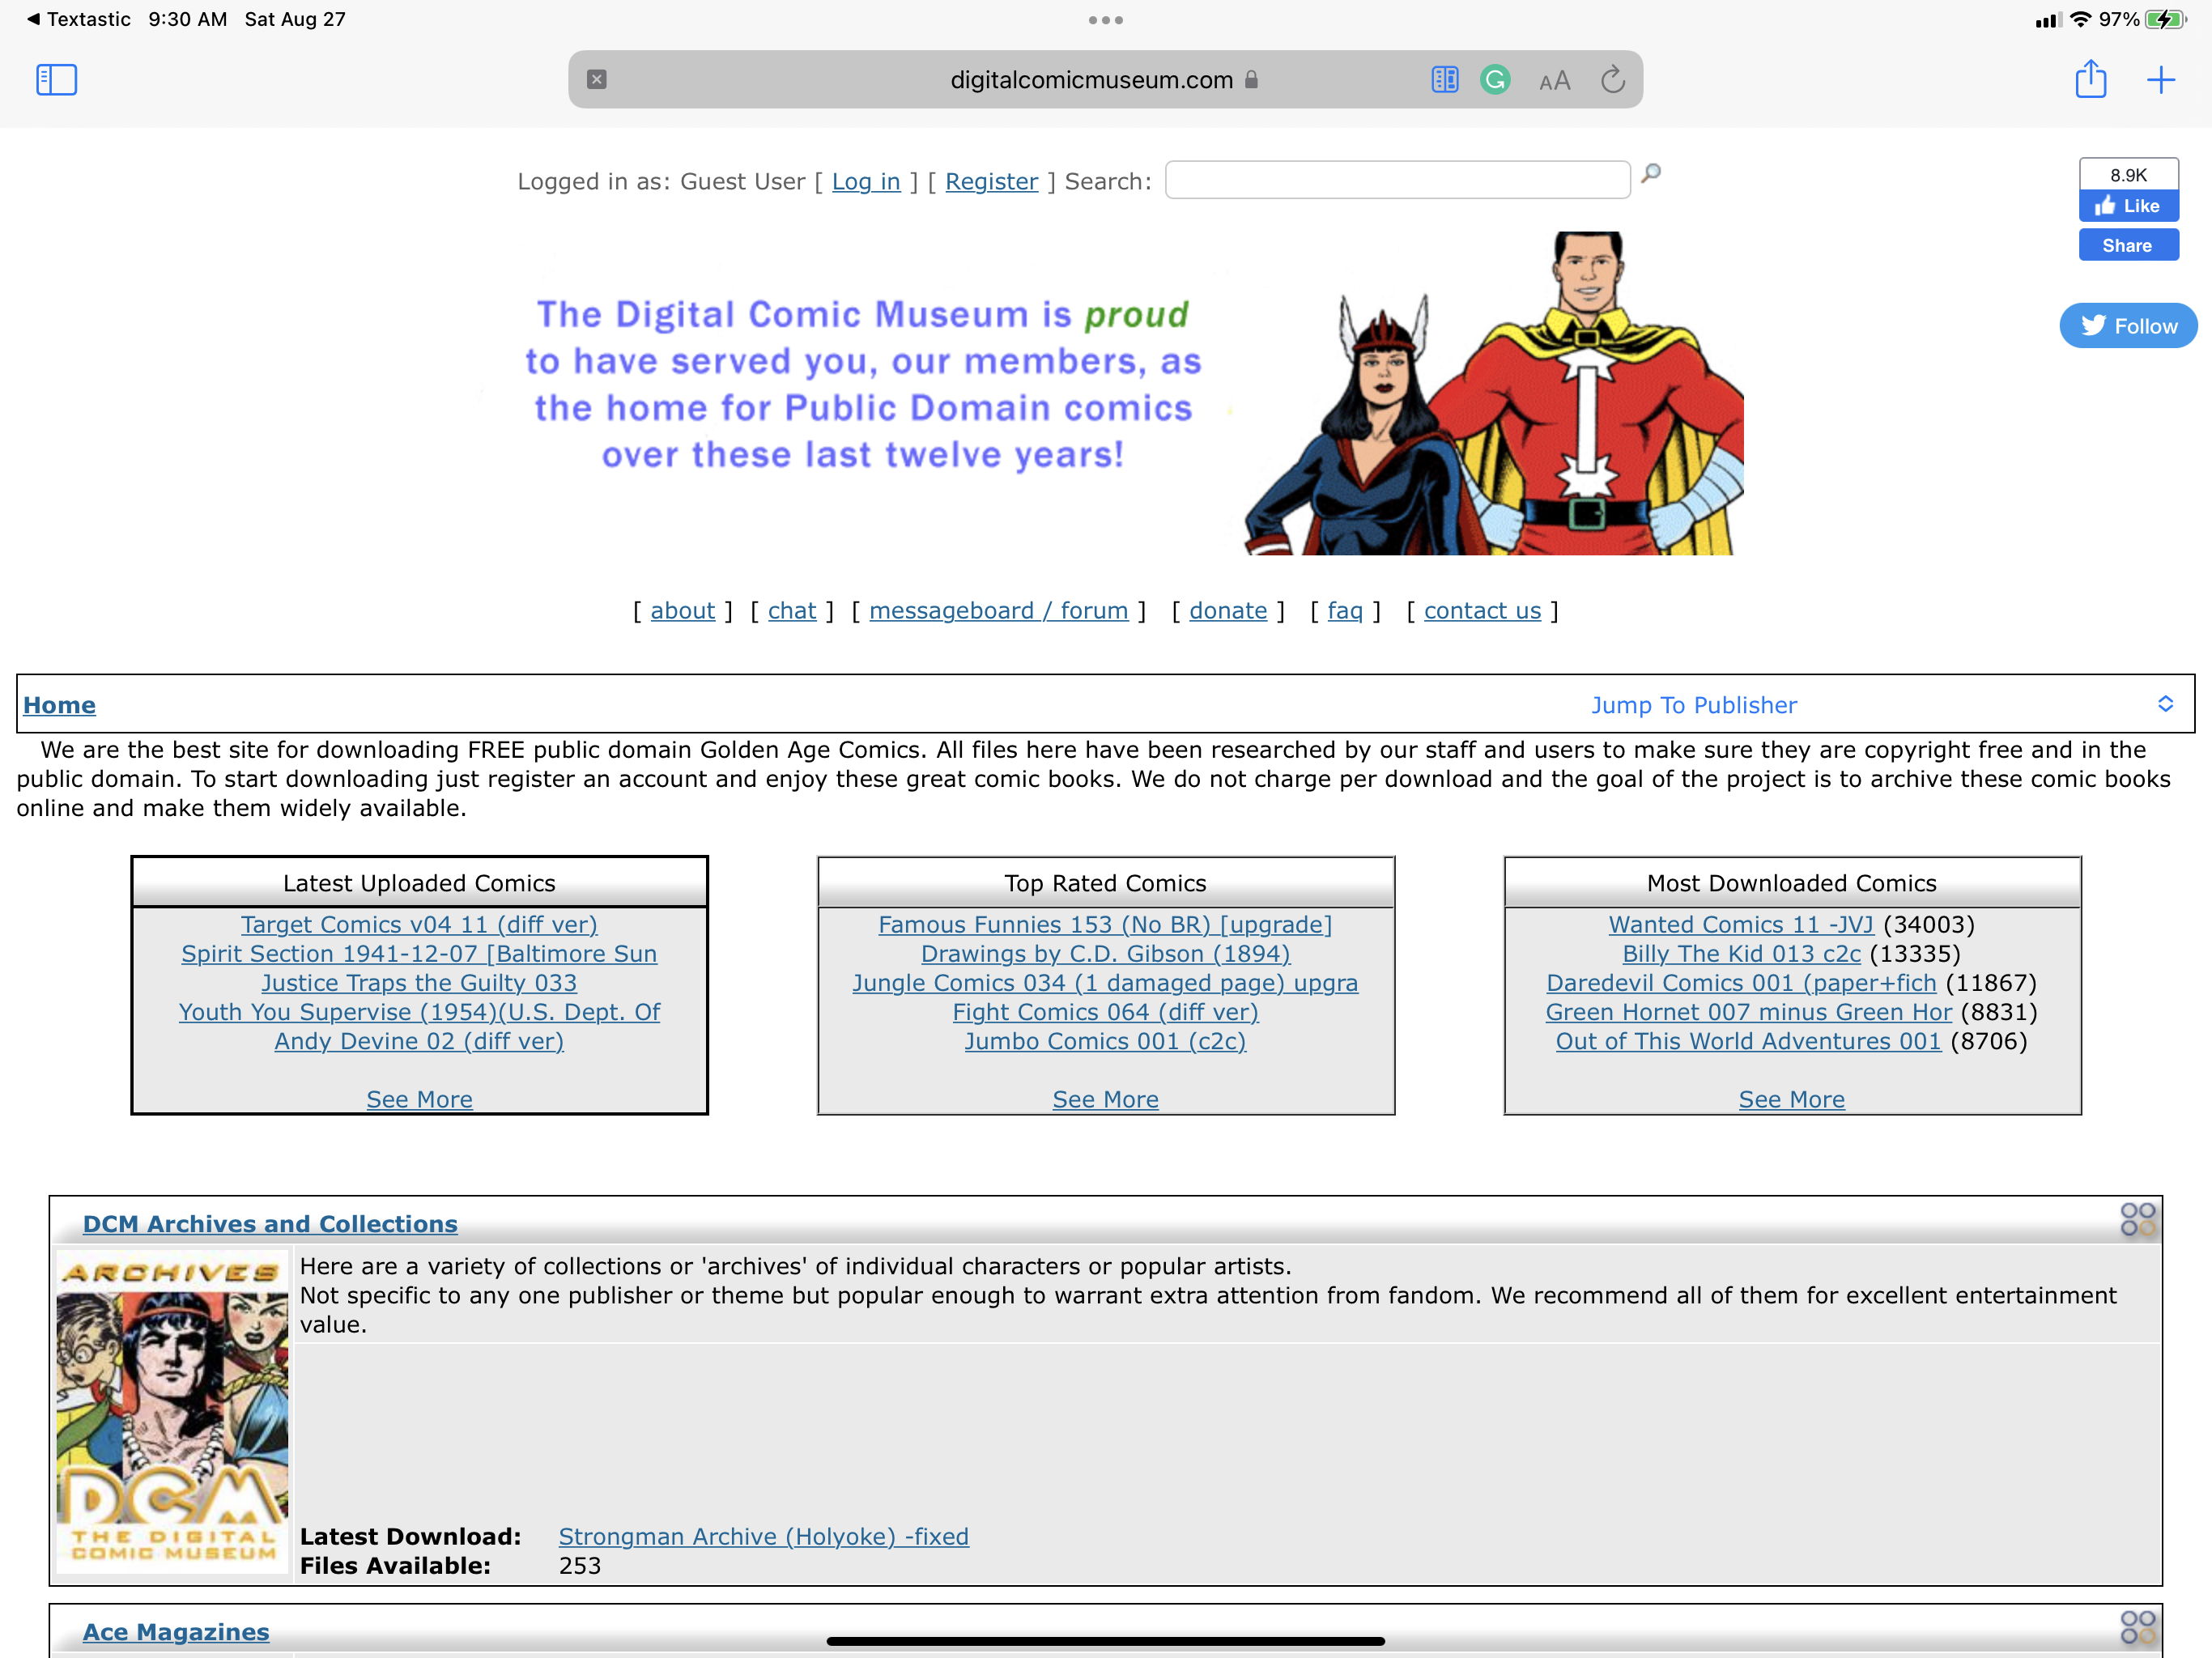The height and width of the screenshot is (1658, 2212).
Task: Open Green Hornet 007 minus Green Hor
Action: point(1748,1012)
